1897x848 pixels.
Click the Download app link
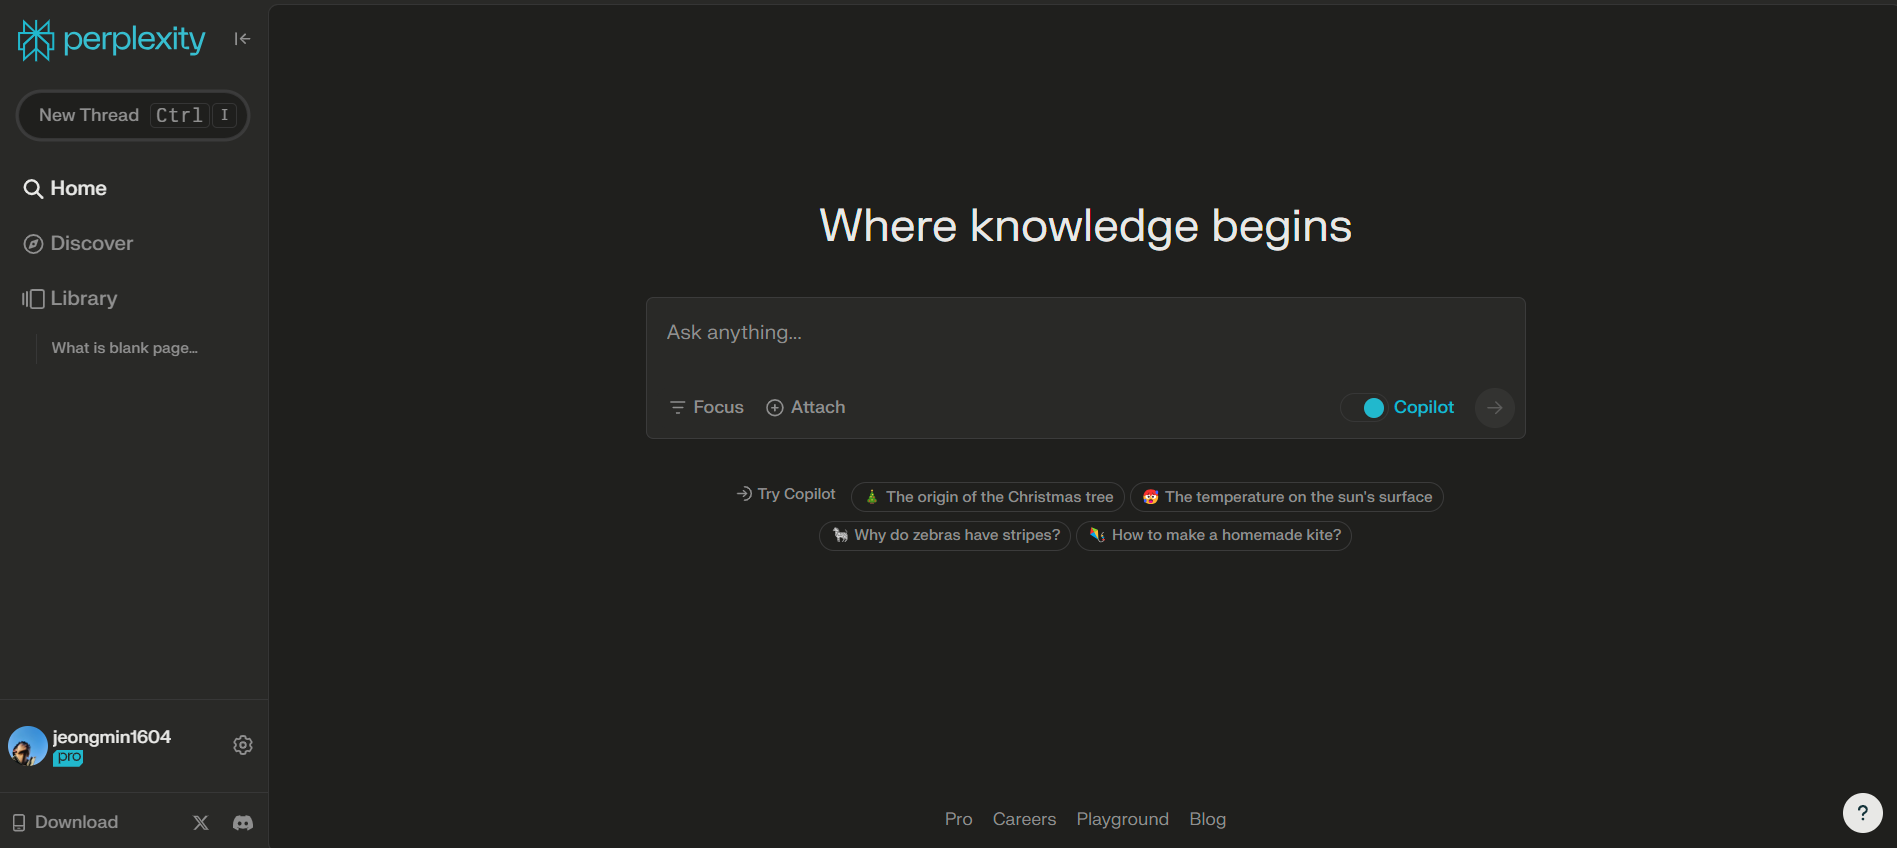click(65, 822)
